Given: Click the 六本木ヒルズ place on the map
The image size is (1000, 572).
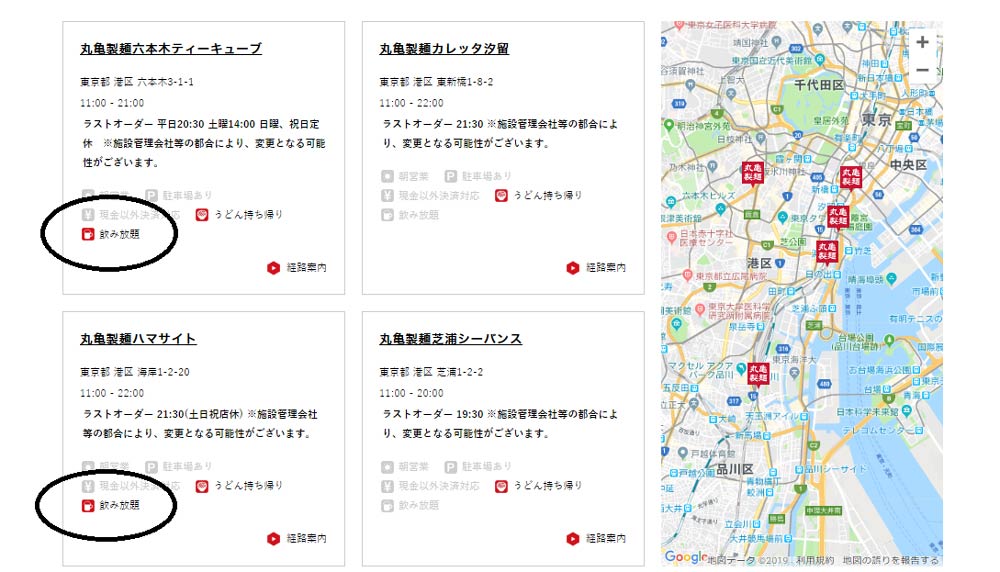Looking at the screenshot, I should (x=709, y=195).
